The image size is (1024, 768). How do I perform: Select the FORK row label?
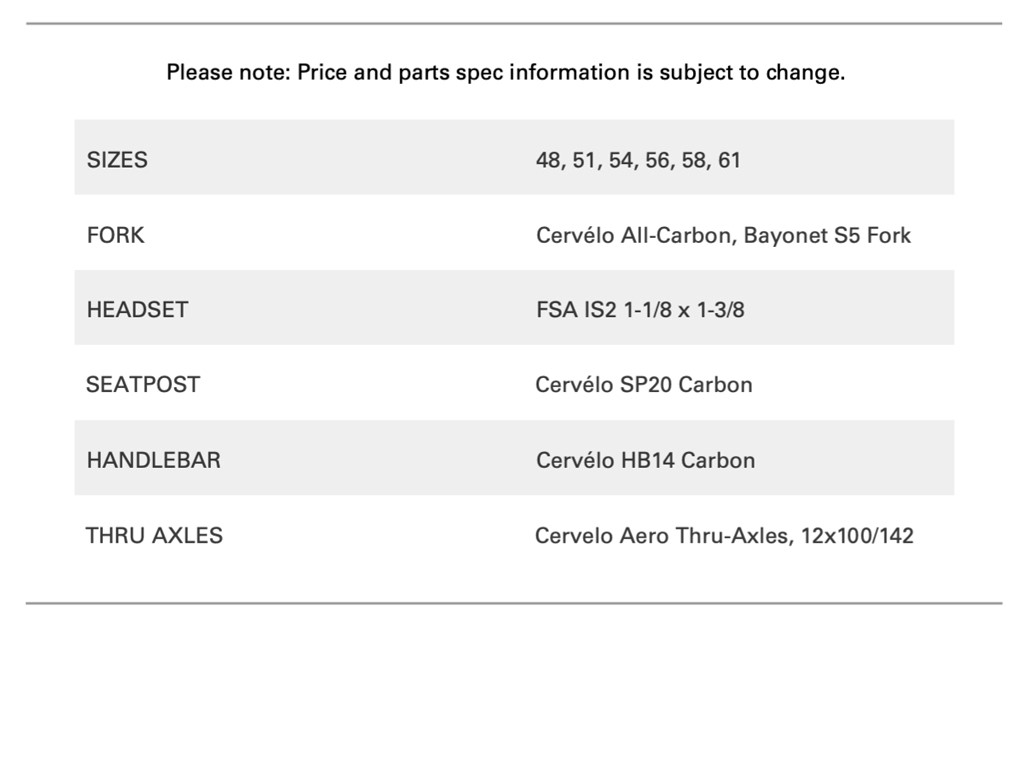tap(115, 235)
